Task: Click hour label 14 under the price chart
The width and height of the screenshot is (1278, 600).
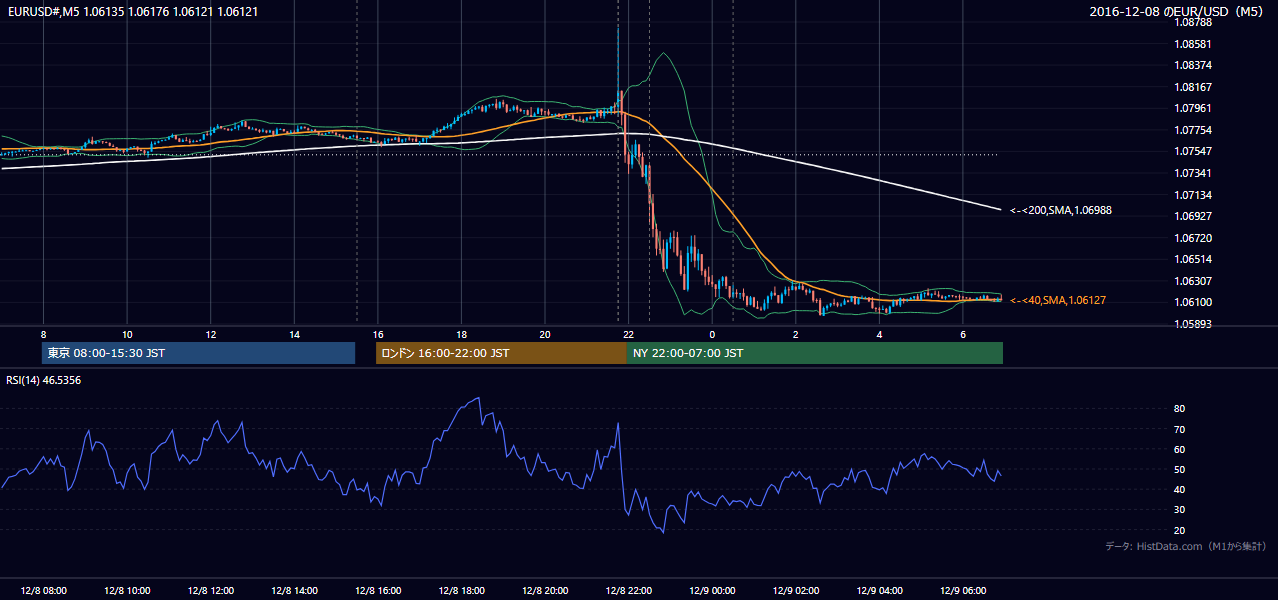Action: click(294, 334)
